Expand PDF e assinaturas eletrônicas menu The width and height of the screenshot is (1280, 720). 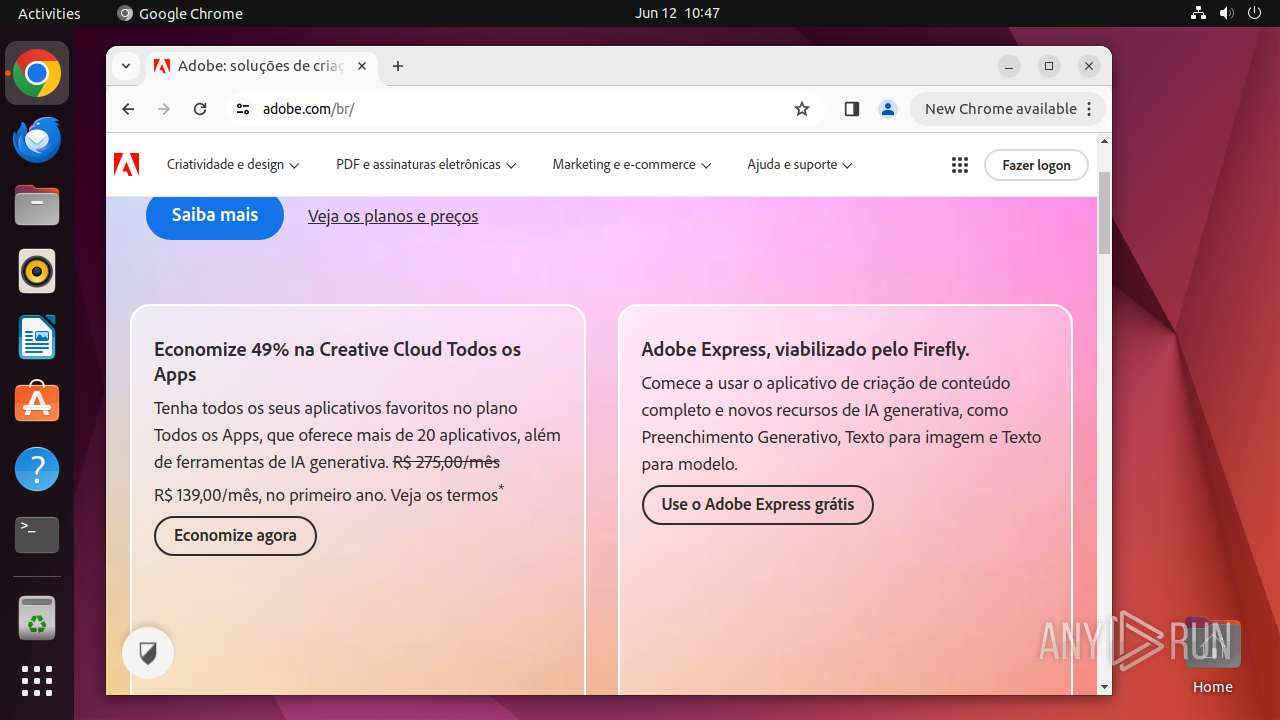[426, 165]
